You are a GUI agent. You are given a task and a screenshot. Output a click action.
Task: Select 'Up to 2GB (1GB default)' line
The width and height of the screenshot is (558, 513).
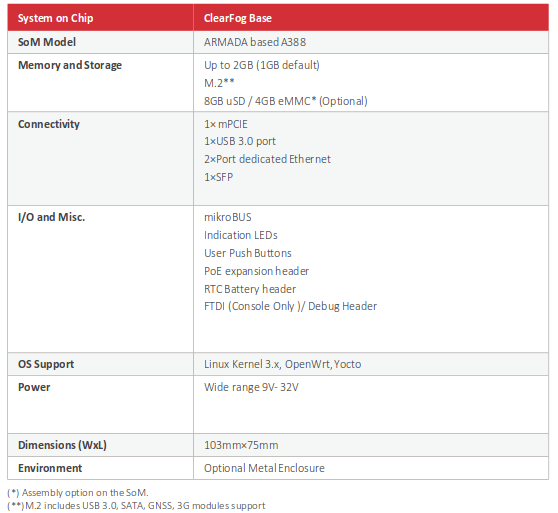pos(262,65)
